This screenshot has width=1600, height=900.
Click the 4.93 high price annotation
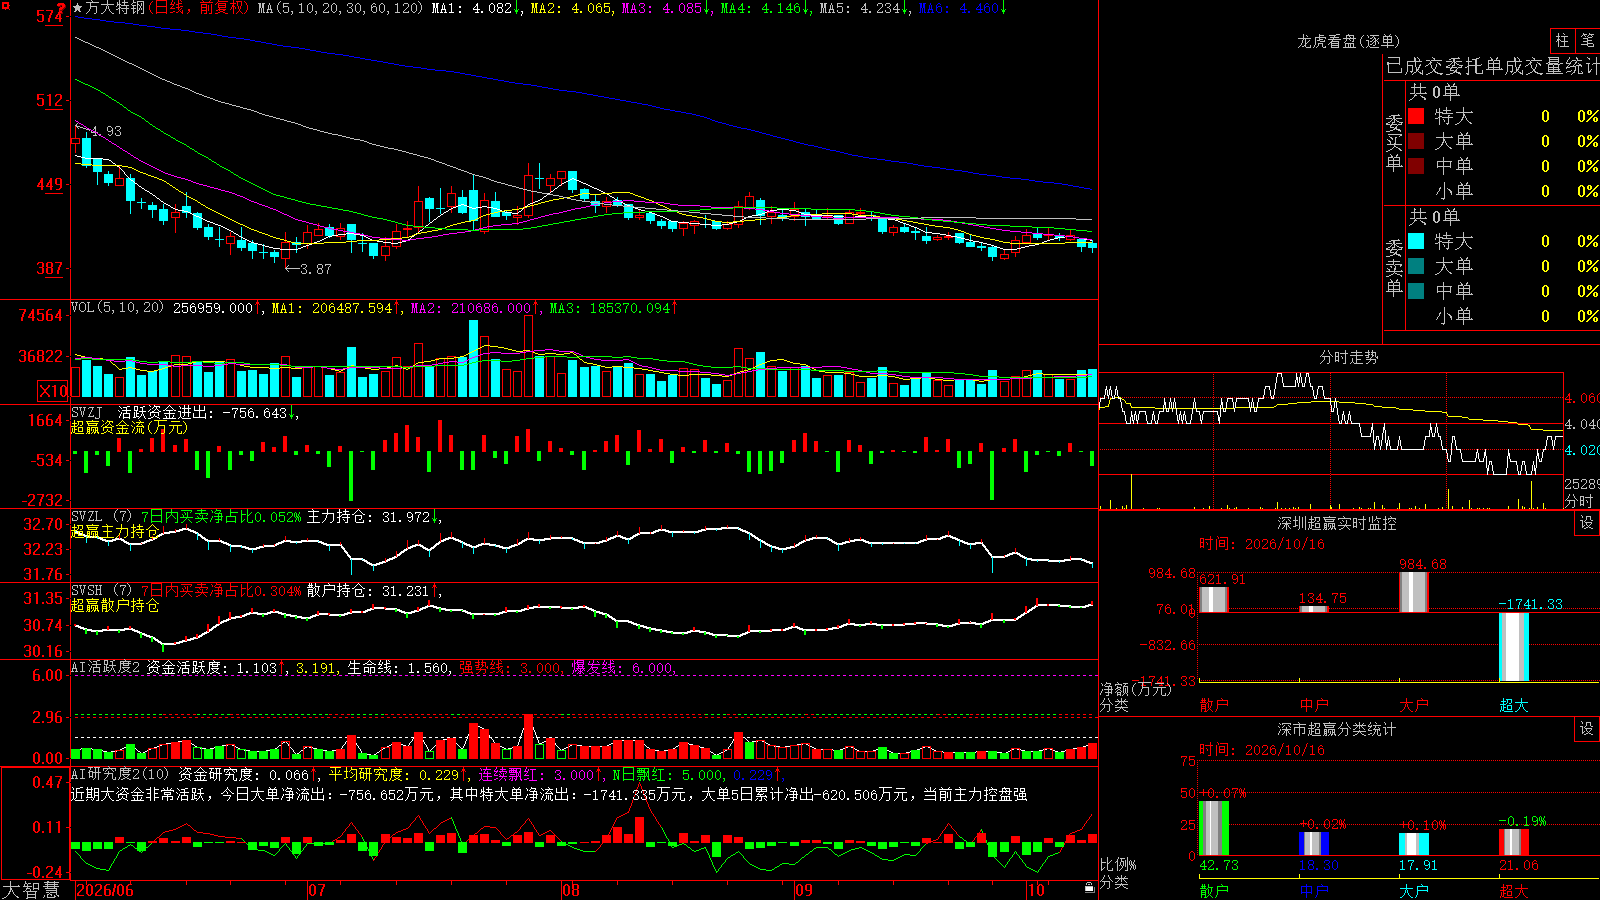pos(99,131)
